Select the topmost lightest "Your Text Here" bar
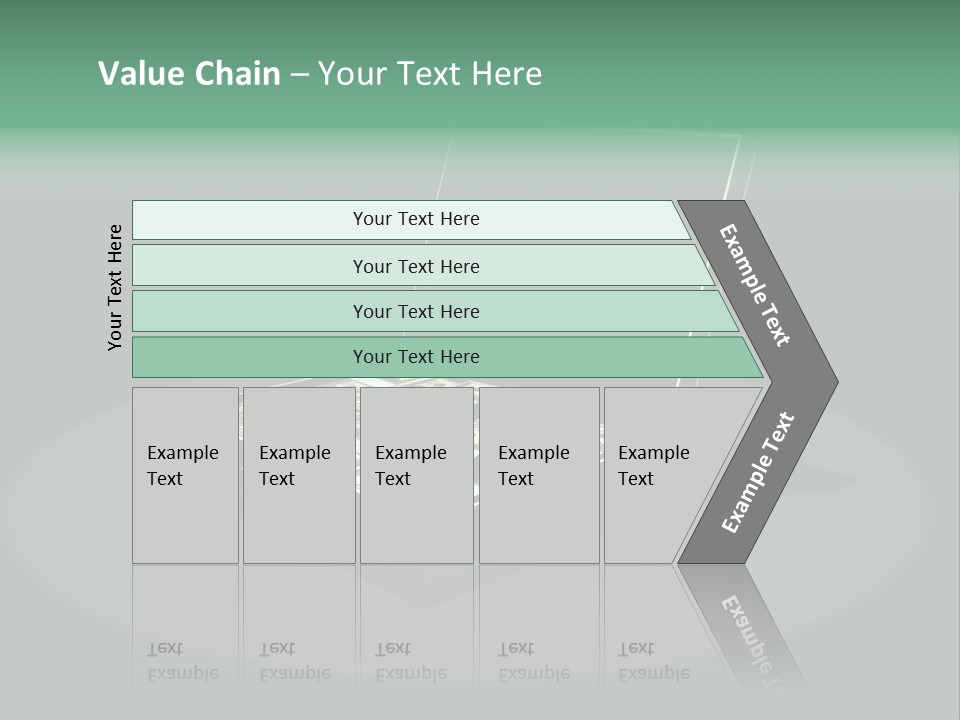Viewport: 960px width, 720px height. point(415,219)
